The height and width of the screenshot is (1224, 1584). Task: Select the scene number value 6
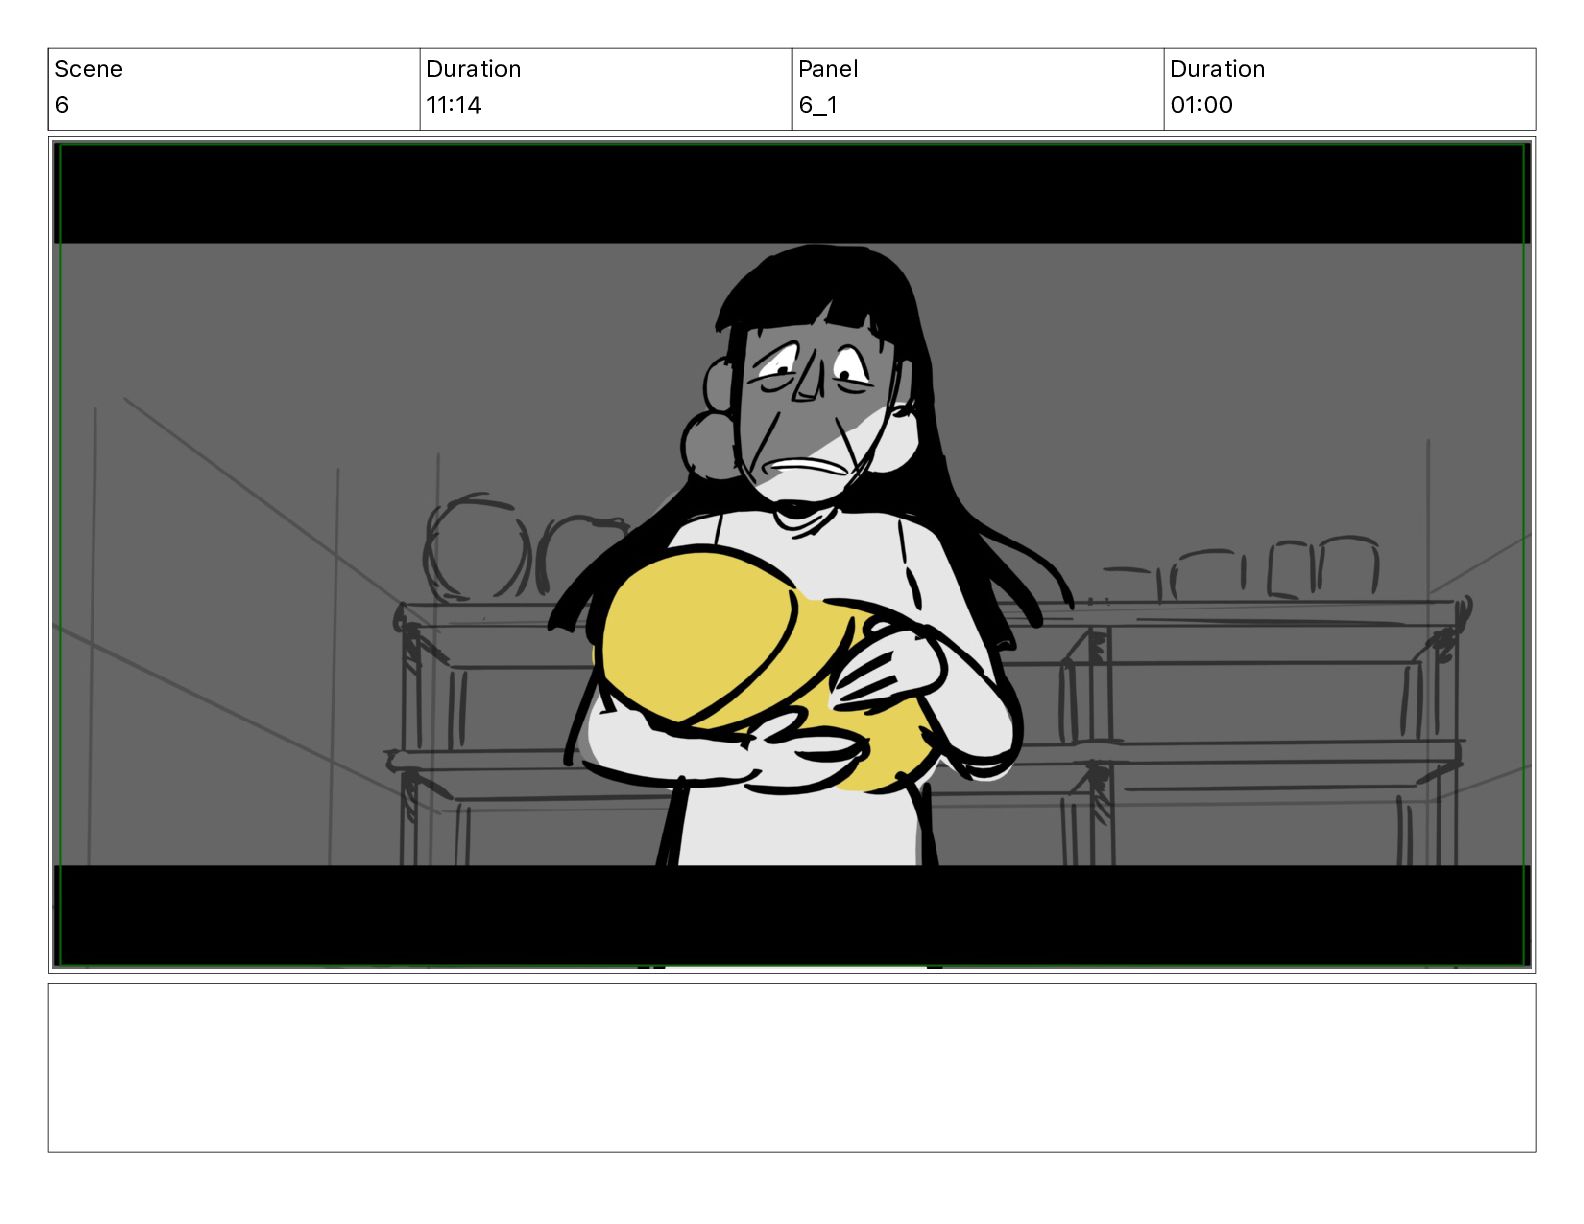coord(62,105)
